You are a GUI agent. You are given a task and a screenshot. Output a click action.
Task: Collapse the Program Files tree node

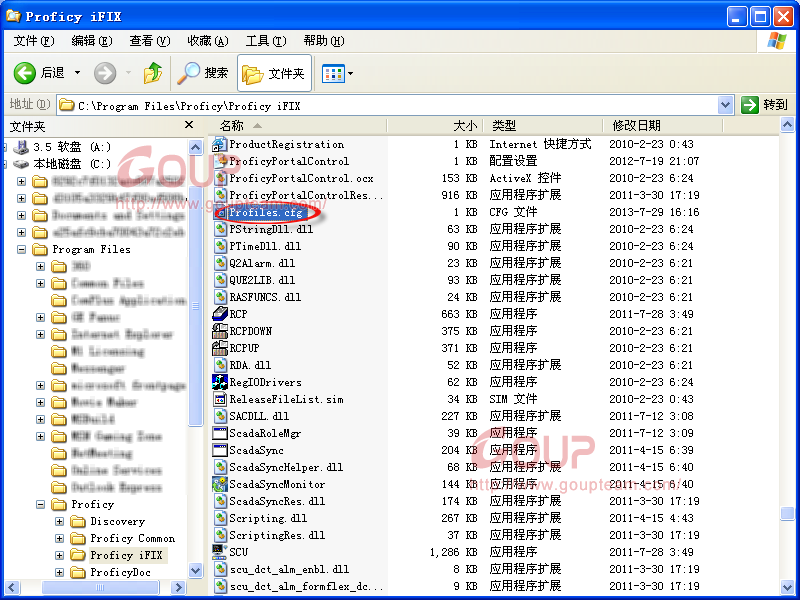(21, 249)
